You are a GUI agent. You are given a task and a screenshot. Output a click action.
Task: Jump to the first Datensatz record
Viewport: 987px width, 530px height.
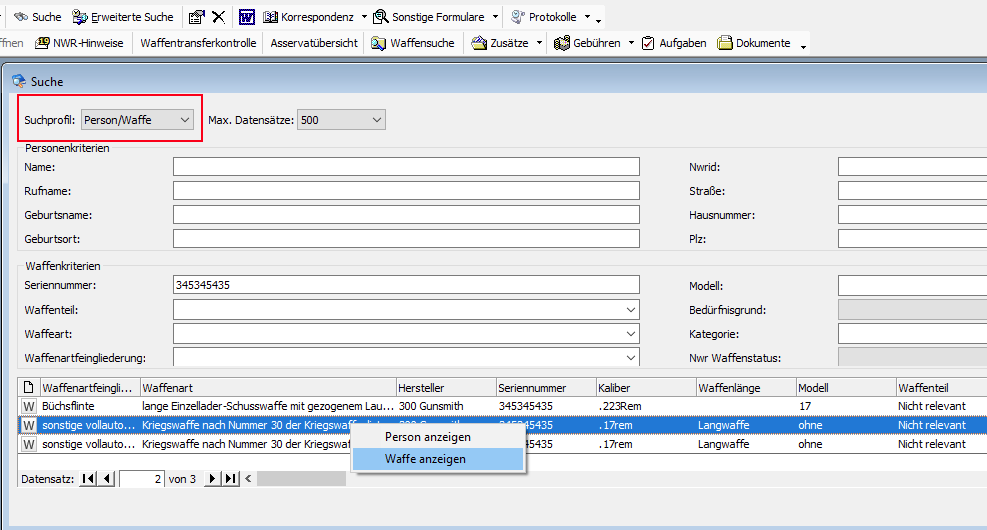point(89,479)
